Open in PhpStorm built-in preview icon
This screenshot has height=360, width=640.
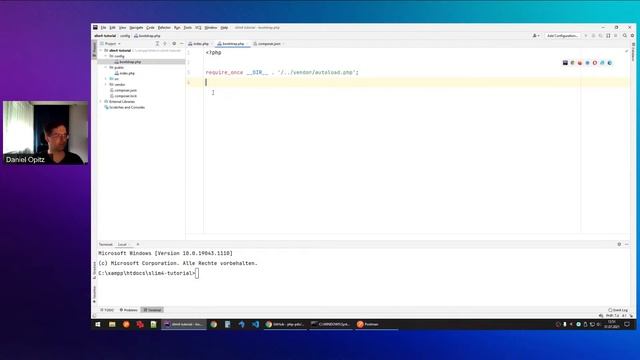(x=565, y=63)
